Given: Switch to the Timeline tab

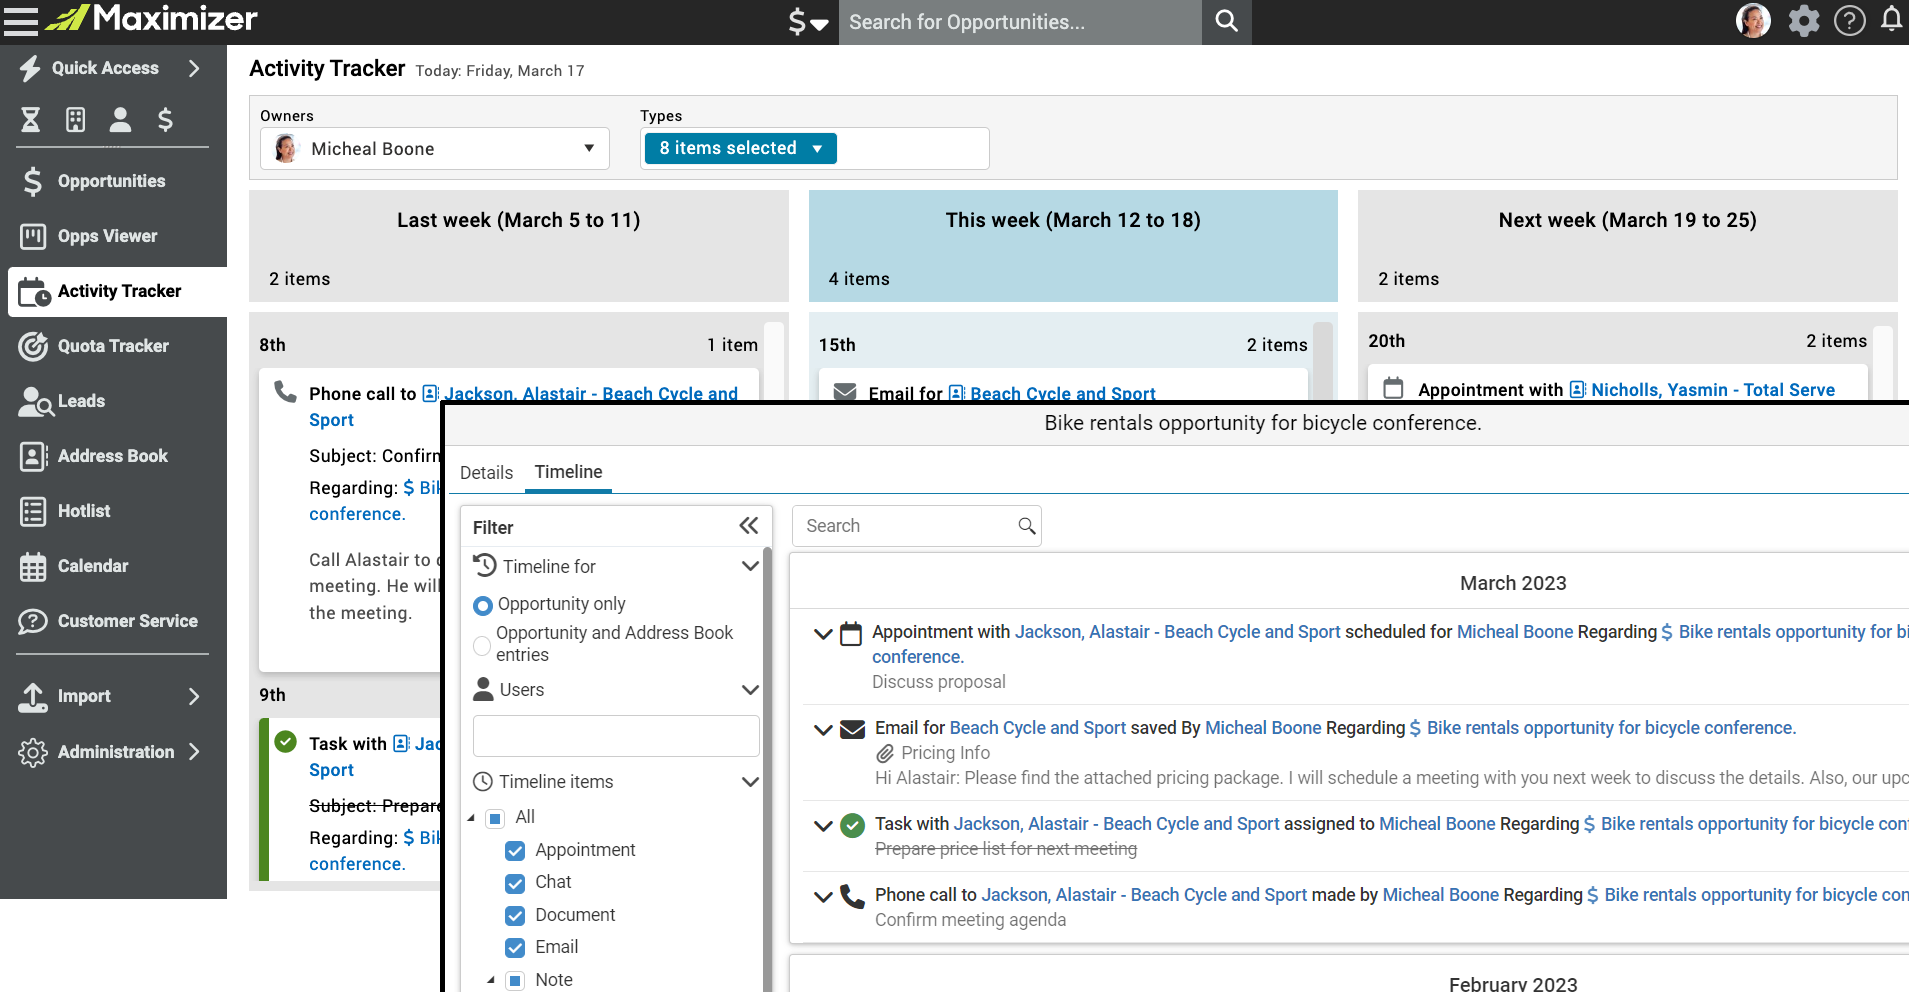Looking at the screenshot, I should (x=568, y=472).
